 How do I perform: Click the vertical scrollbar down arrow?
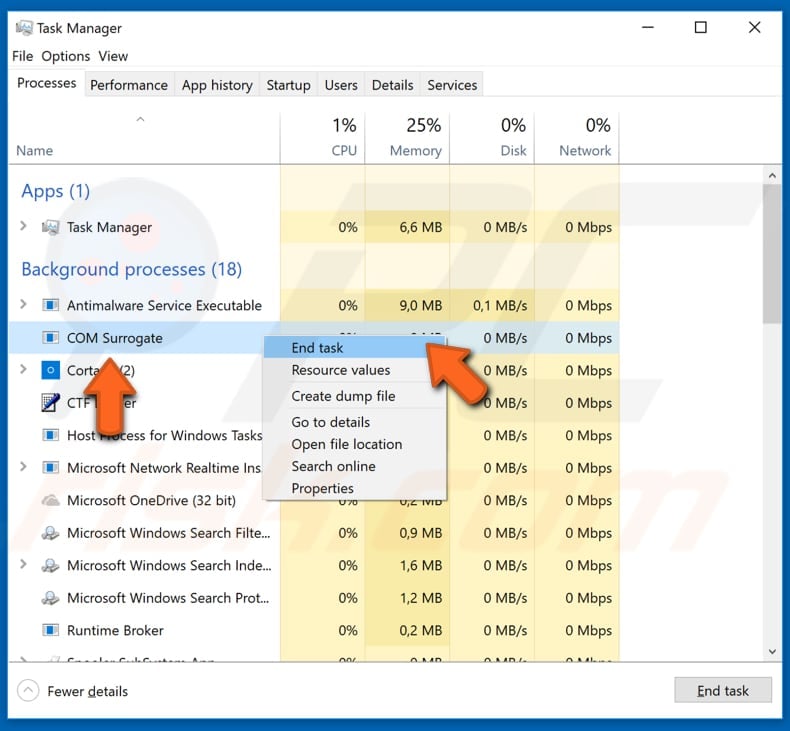tap(772, 650)
